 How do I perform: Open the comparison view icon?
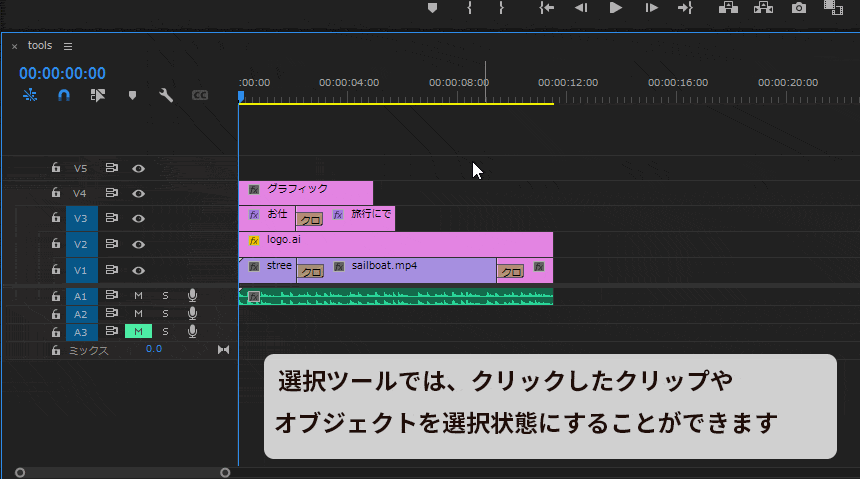pos(833,8)
